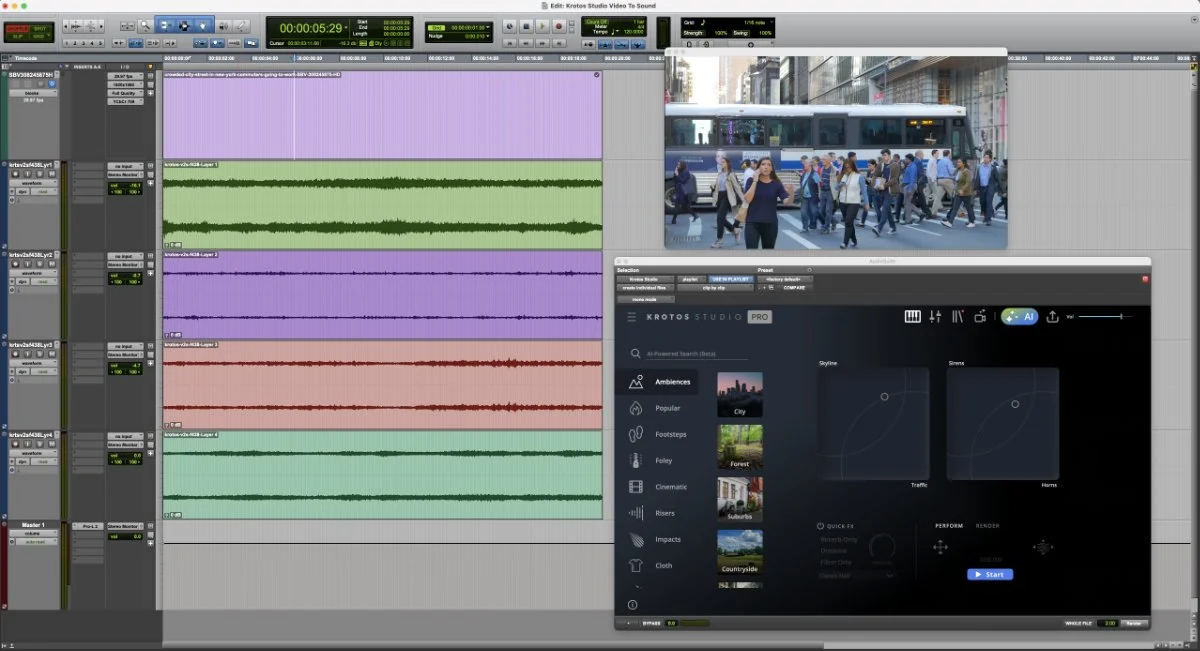Click the AudioSuite Render button
Screen dimensions: 1200x651
point(1133,623)
